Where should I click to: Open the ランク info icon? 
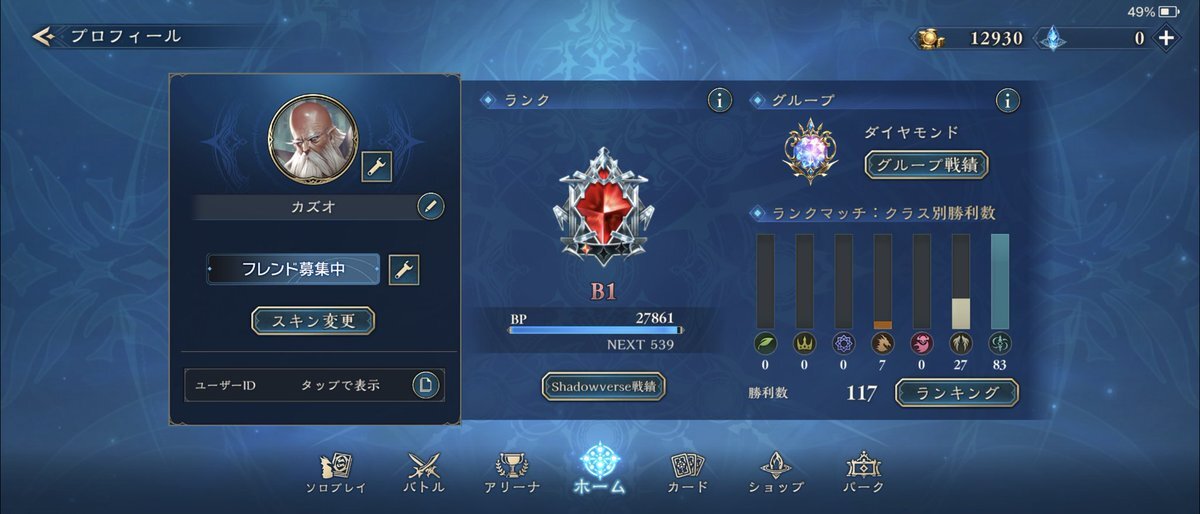[x=719, y=100]
